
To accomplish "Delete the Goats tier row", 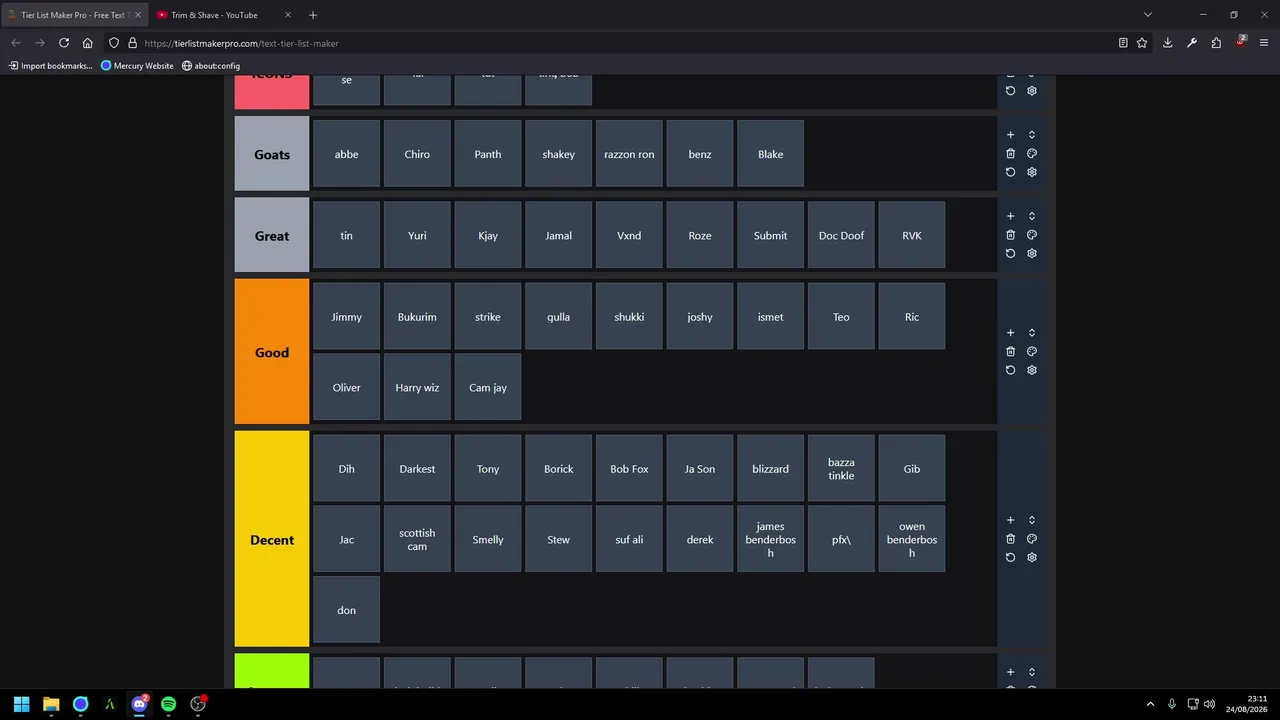I will (1010, 154).
